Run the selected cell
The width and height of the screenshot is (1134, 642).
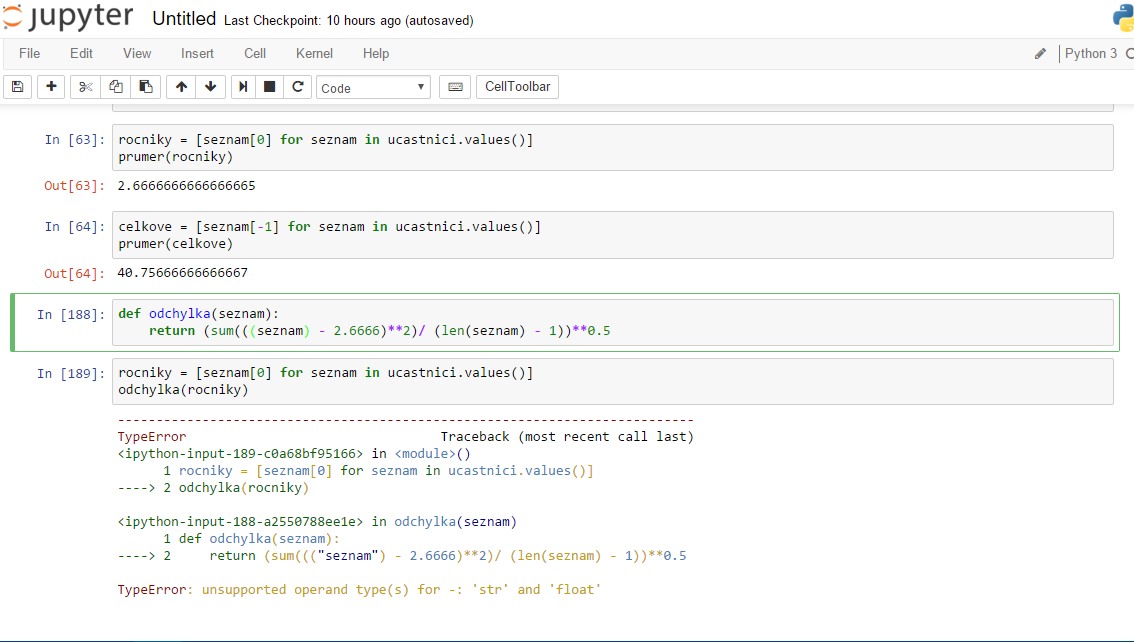coord(243,87)
